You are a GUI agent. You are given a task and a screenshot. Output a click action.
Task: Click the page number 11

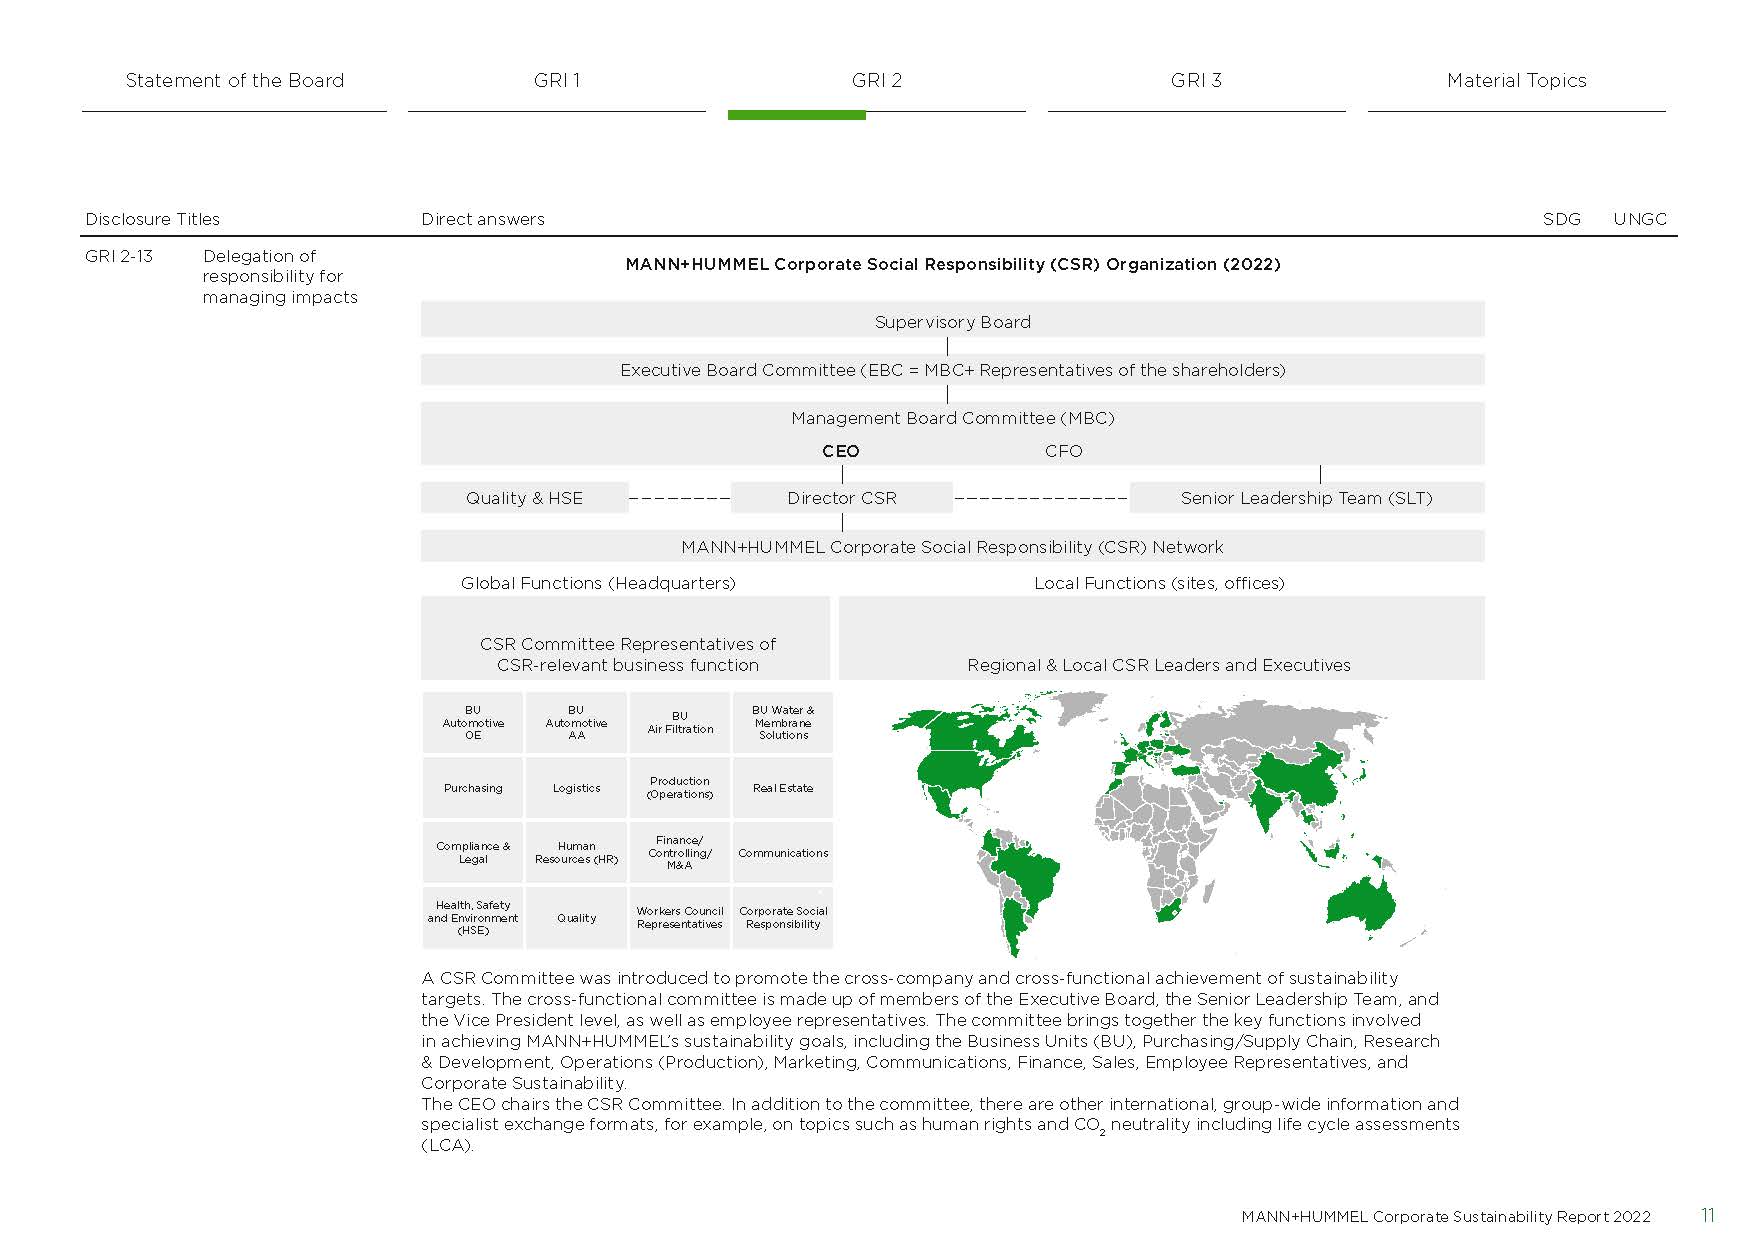point(1708,1216)
